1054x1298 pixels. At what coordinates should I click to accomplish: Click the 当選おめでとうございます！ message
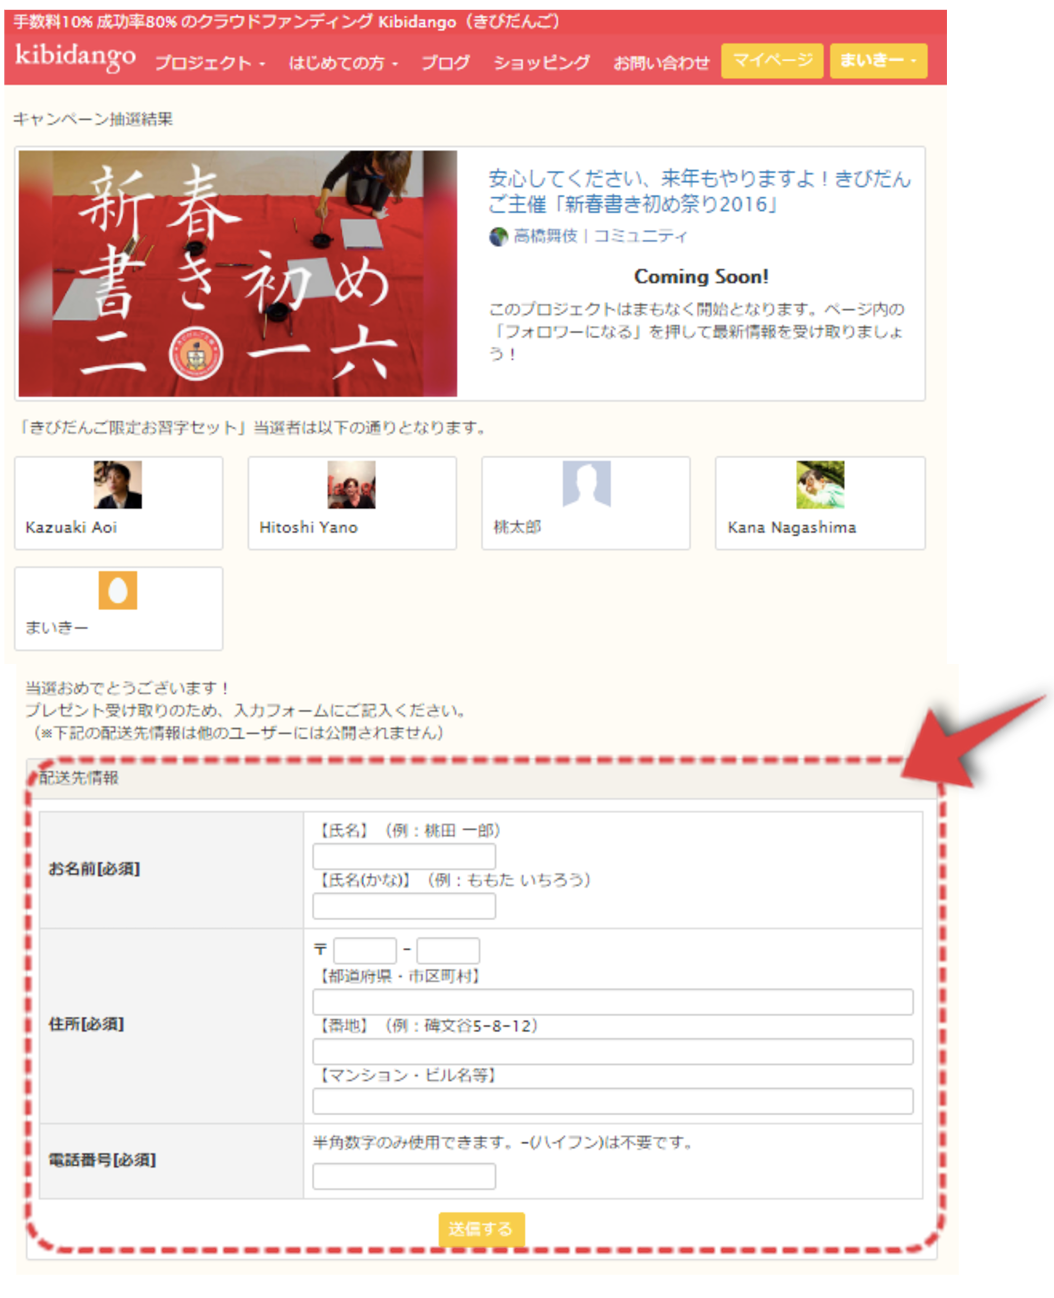coord(127,688)
